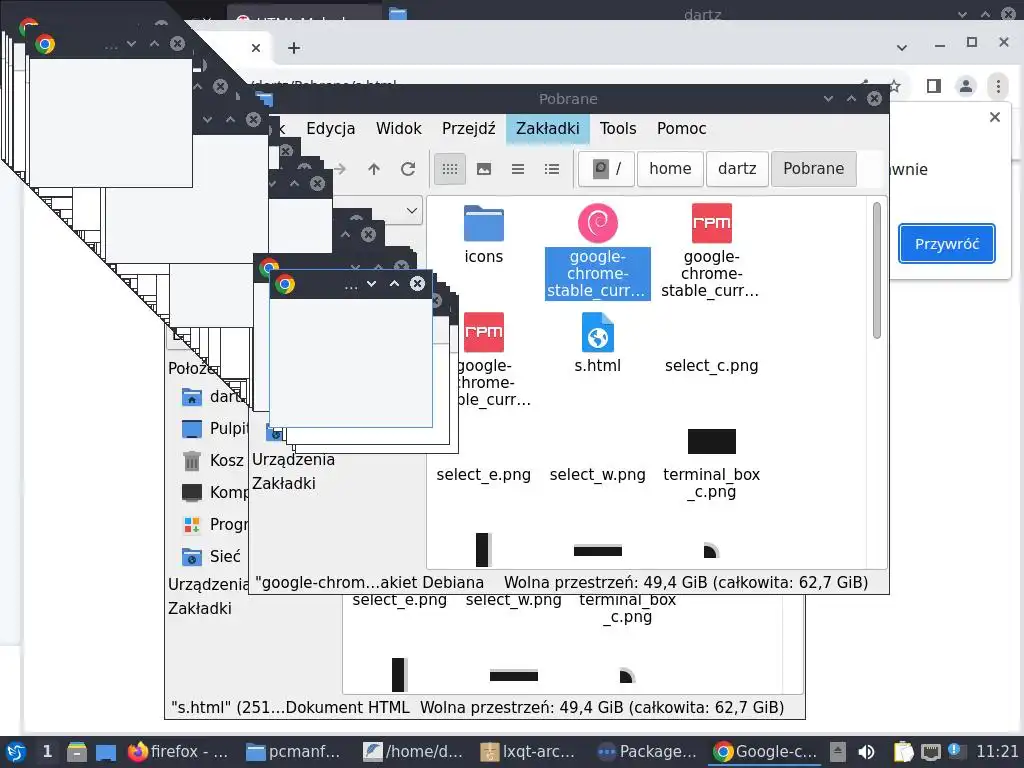The width and height of the screenshot is (1024, 768).
Task: Open dartz home in back window sidebar
Action: click(x=213, y=396)
